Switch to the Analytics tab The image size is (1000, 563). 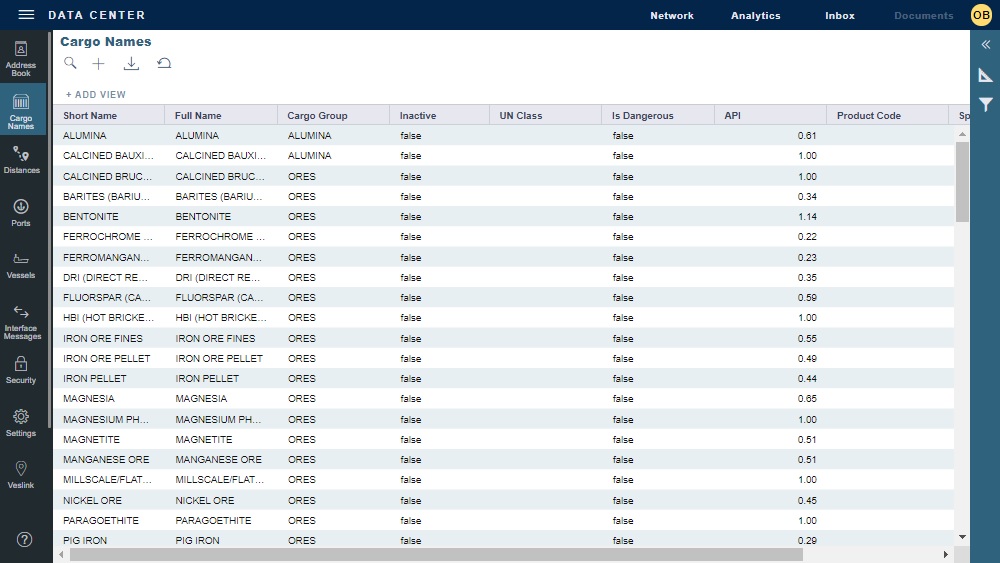point(755,16)
